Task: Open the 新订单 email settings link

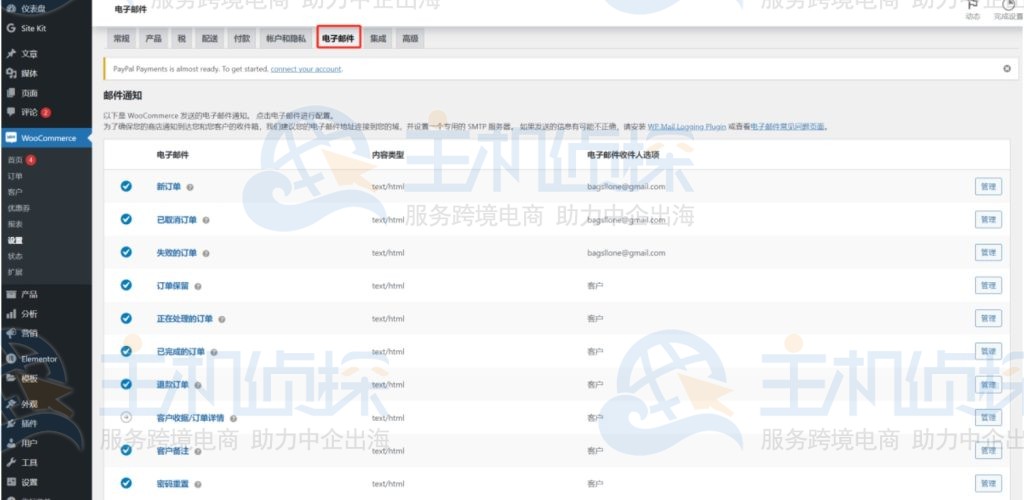Action: click(x=168, y=187)
